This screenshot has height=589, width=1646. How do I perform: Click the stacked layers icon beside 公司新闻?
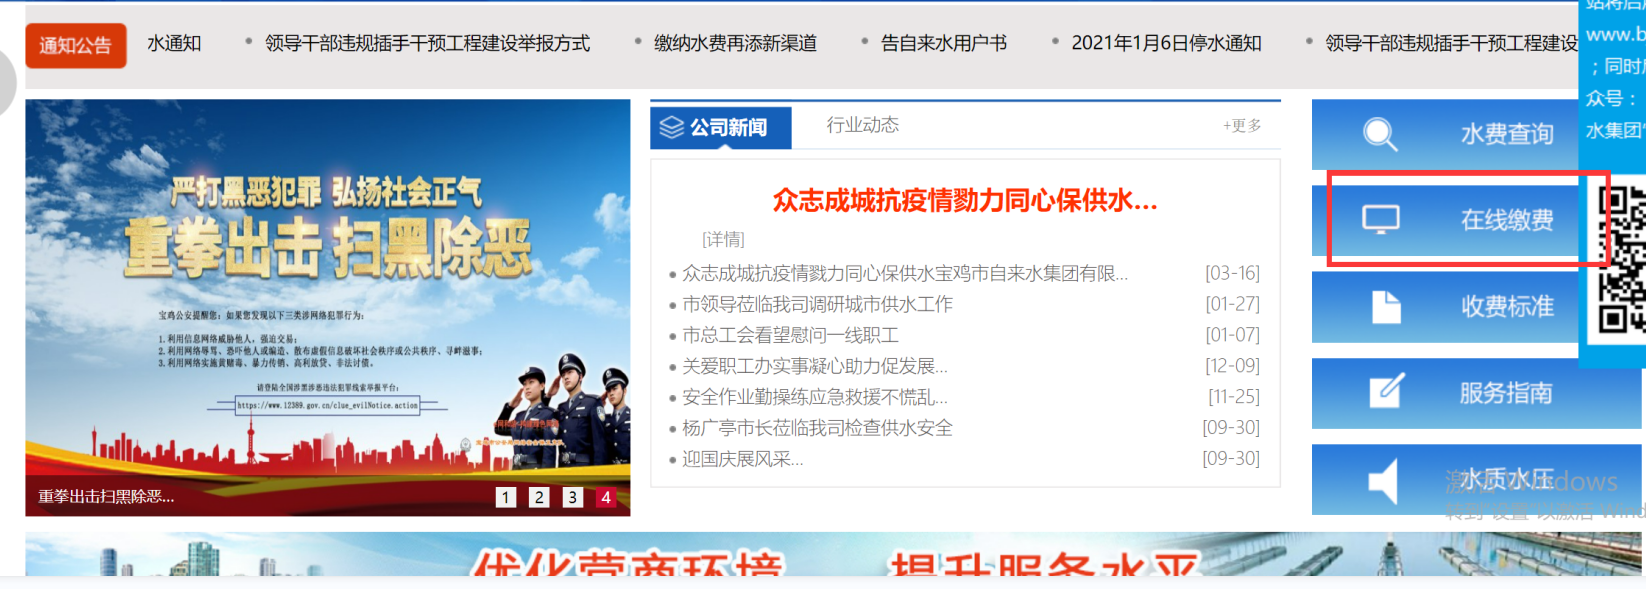coord(672,128)
